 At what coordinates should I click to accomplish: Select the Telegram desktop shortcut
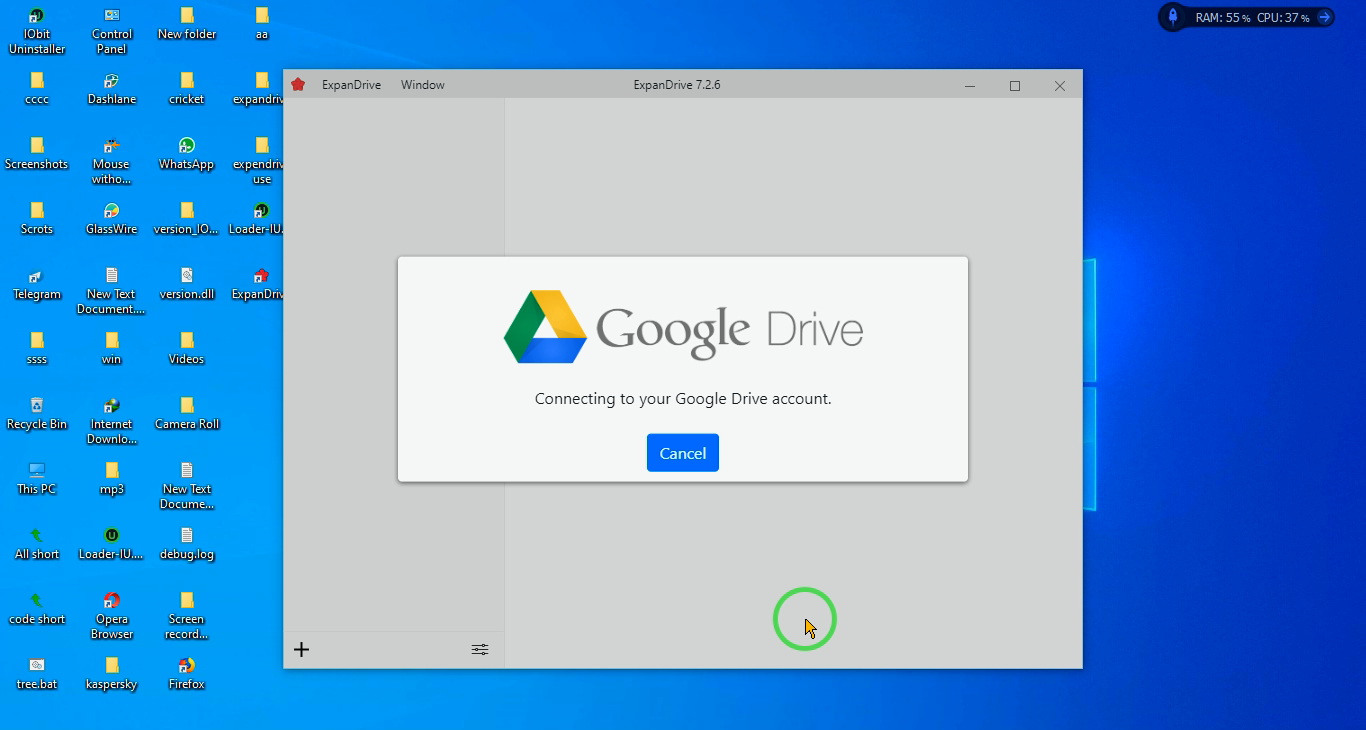click(37, 284)
